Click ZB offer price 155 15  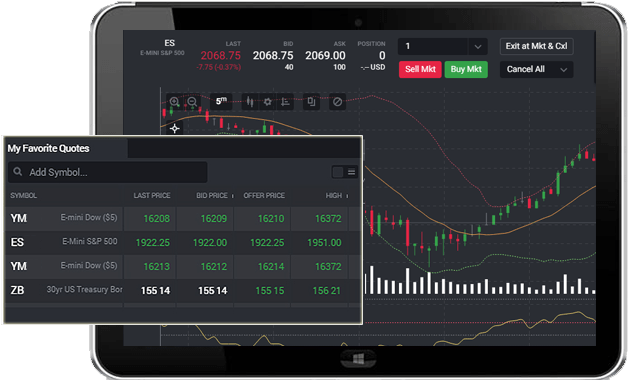[270, 290]
